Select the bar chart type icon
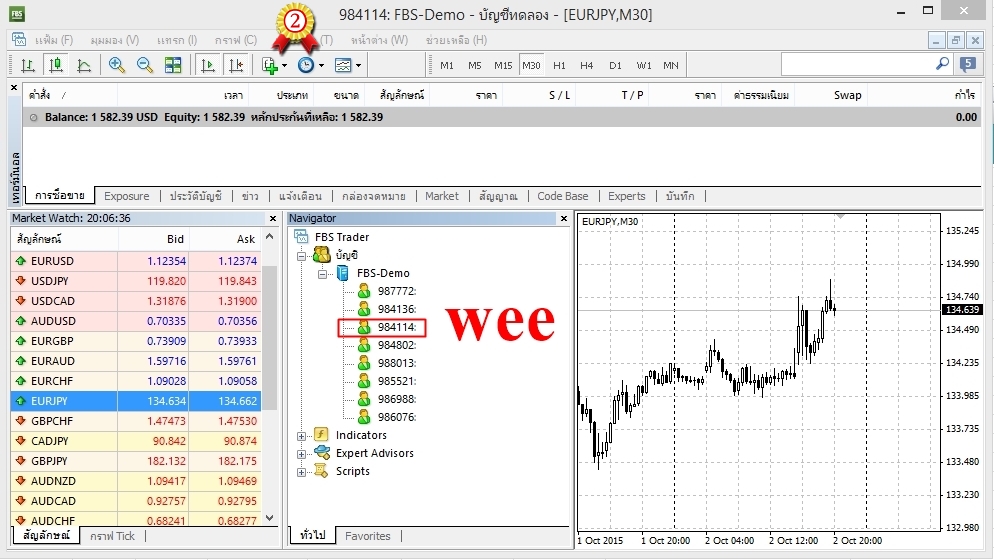Screen dimensions: 994x560 tap(28, 65)
